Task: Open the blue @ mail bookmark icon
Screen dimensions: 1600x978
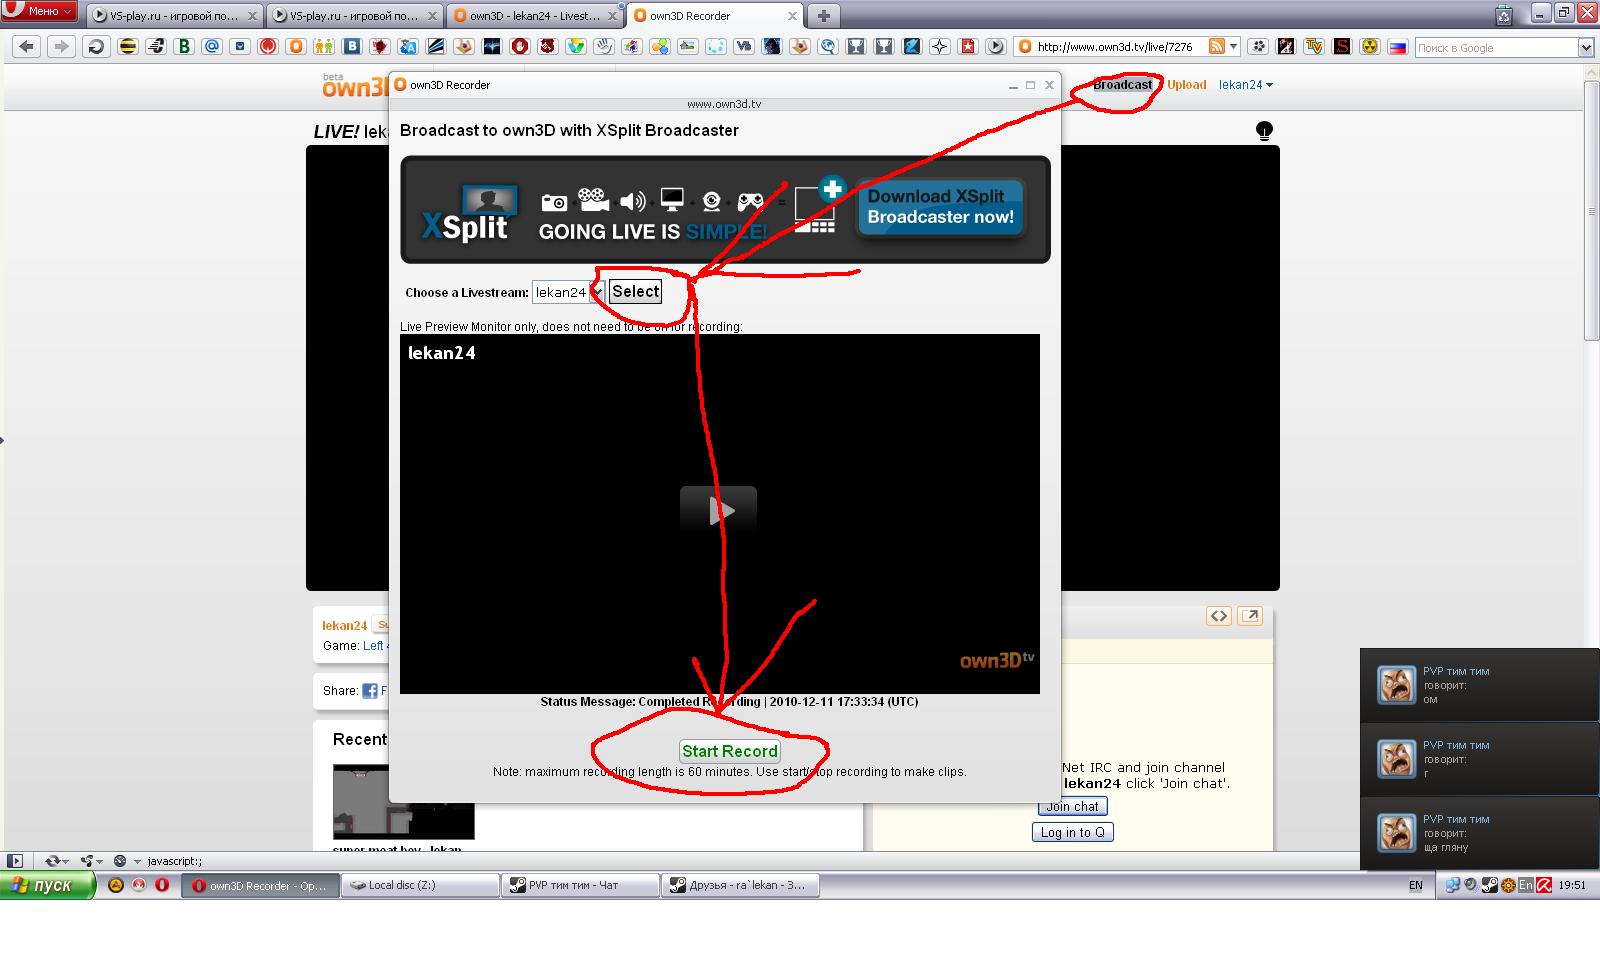Action: coord(212,46)
